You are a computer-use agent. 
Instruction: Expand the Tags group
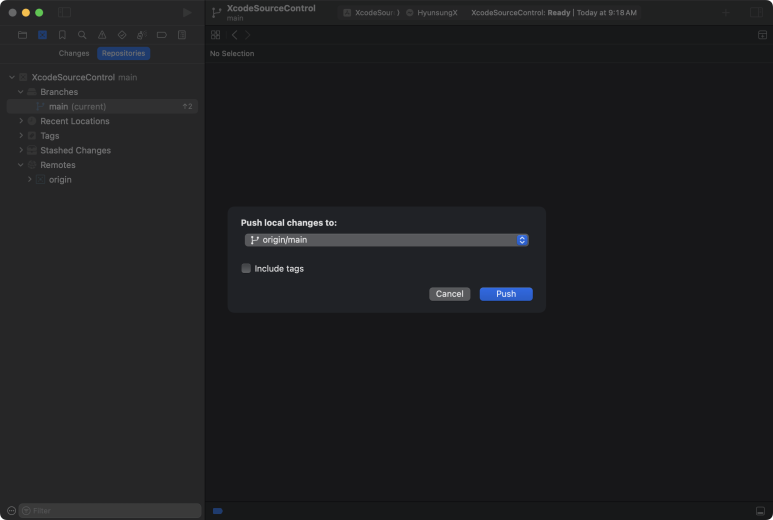tap(21, 136)
